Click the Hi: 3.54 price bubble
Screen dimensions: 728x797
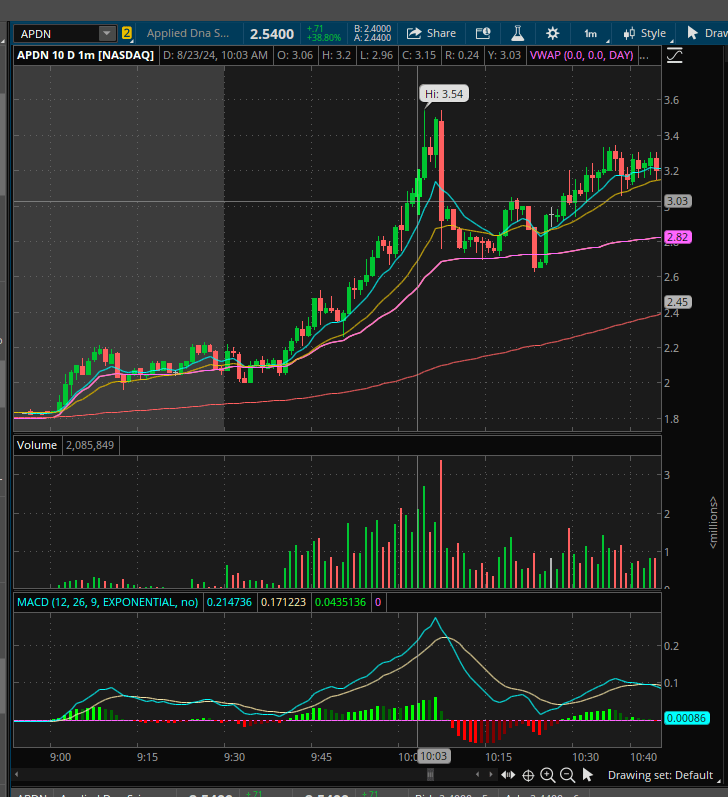coord(444,94)
